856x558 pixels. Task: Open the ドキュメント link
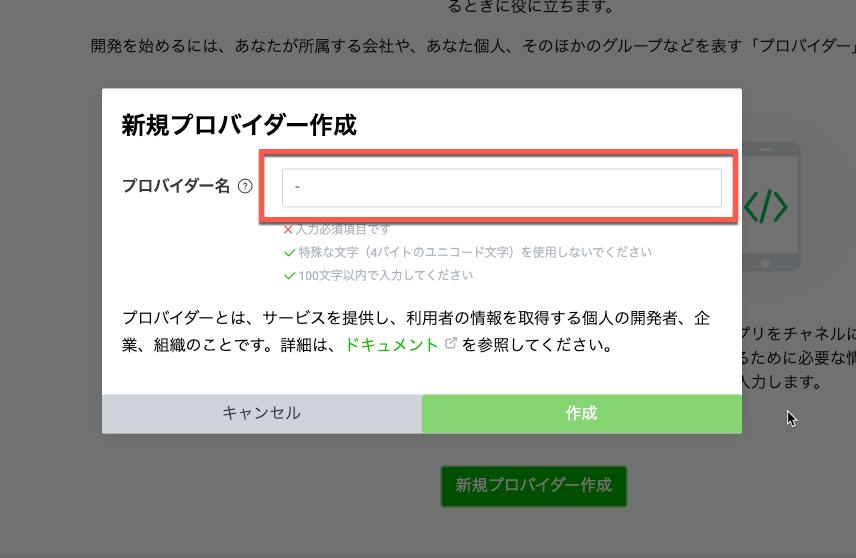point(391,345)
